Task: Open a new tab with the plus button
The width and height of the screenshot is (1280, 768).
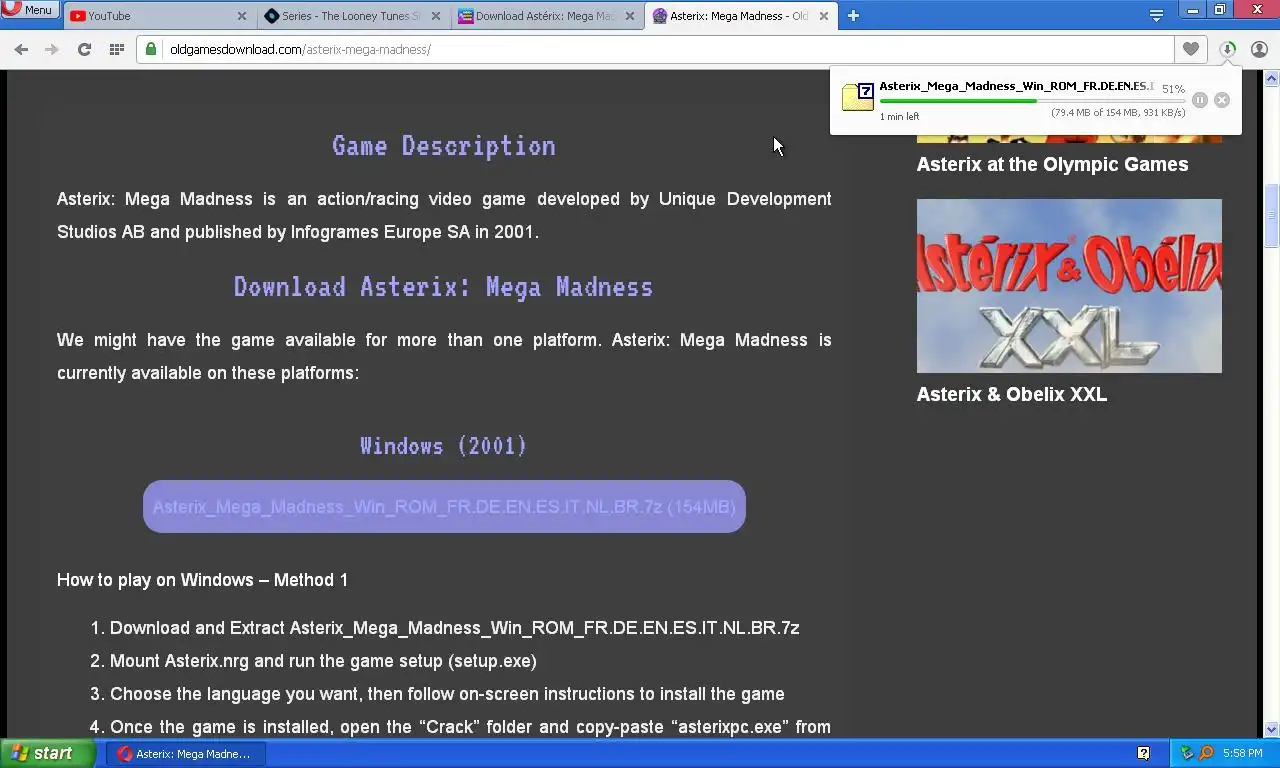Action: click(x=853, y=16)
